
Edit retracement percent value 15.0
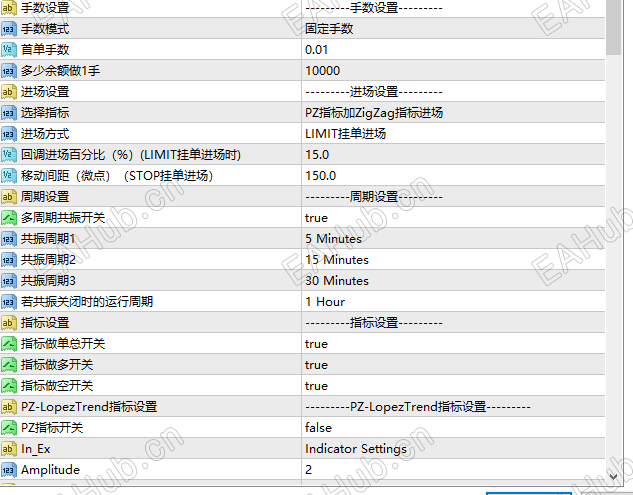coord(453,155)
